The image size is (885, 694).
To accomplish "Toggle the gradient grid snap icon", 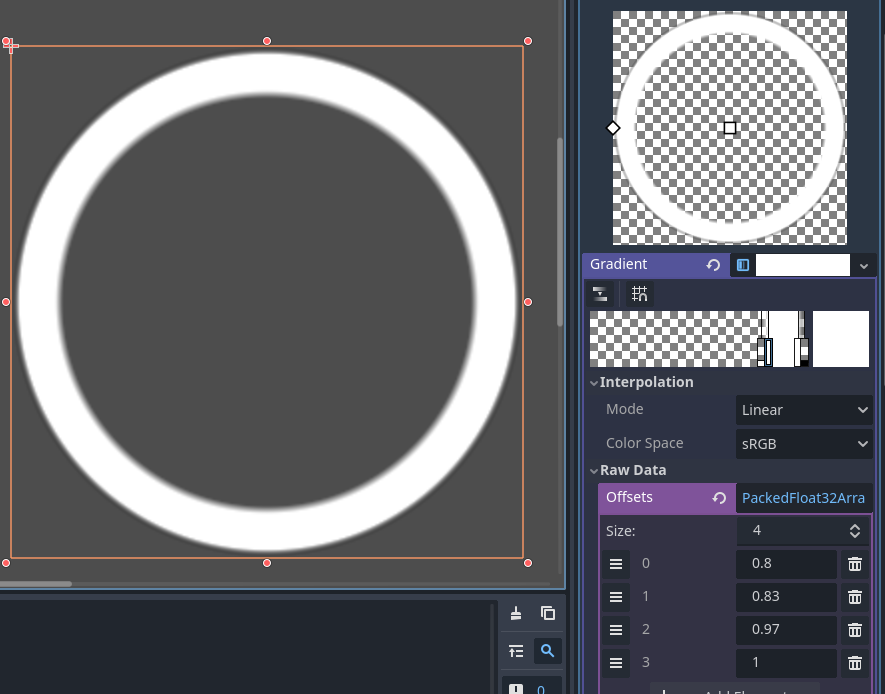I will [x=639, y=294].
